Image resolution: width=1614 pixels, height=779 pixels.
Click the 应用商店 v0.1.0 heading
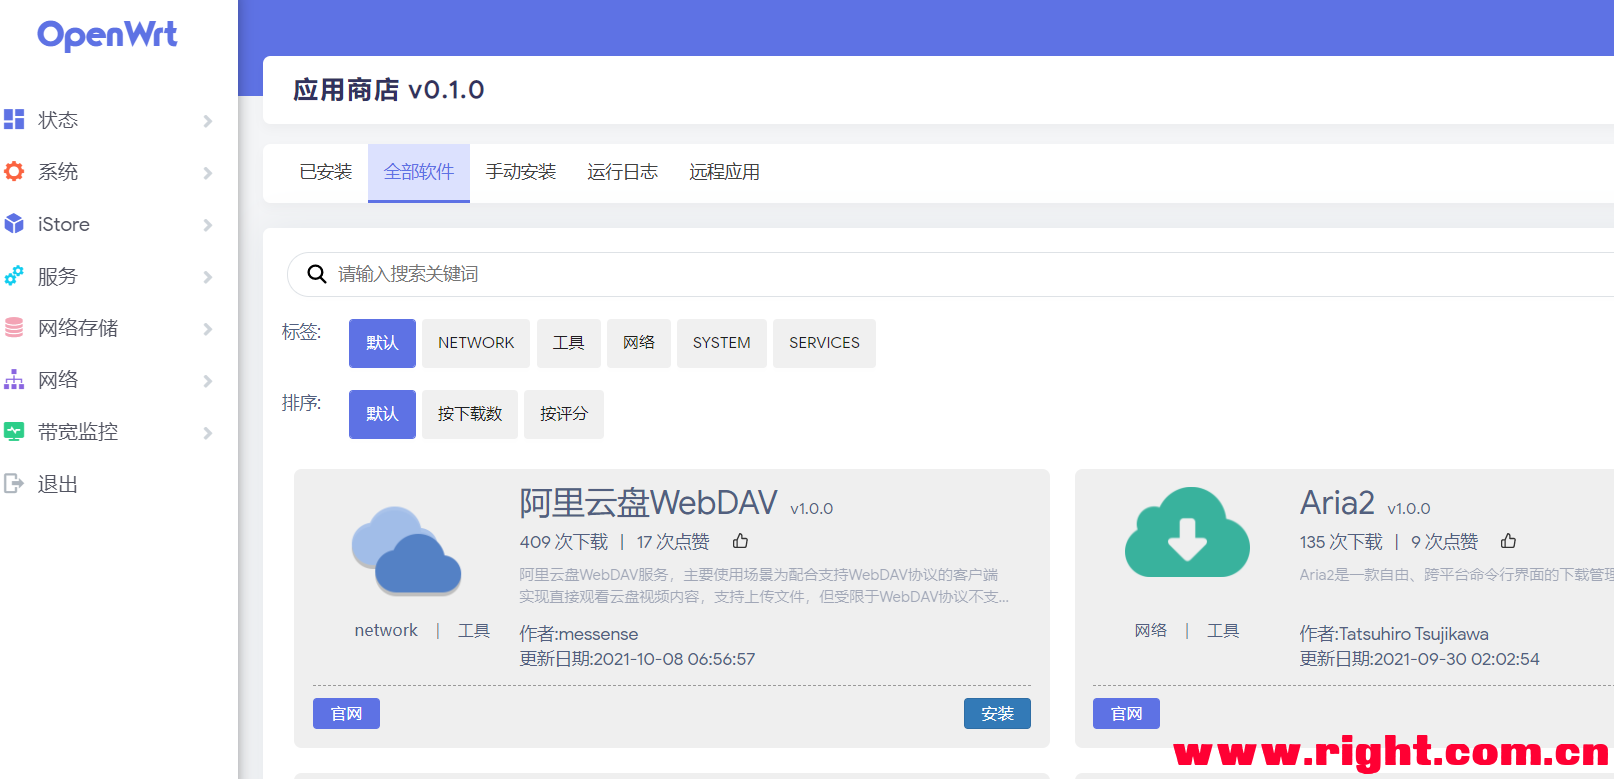point(389,90)
